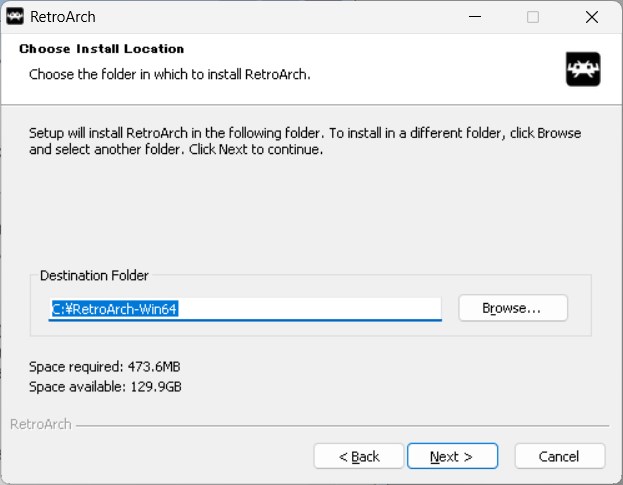This screenshot has width=623, height=485.
Task: Click the 'Destination Folder' group label
Action: (x=94, y=275)
